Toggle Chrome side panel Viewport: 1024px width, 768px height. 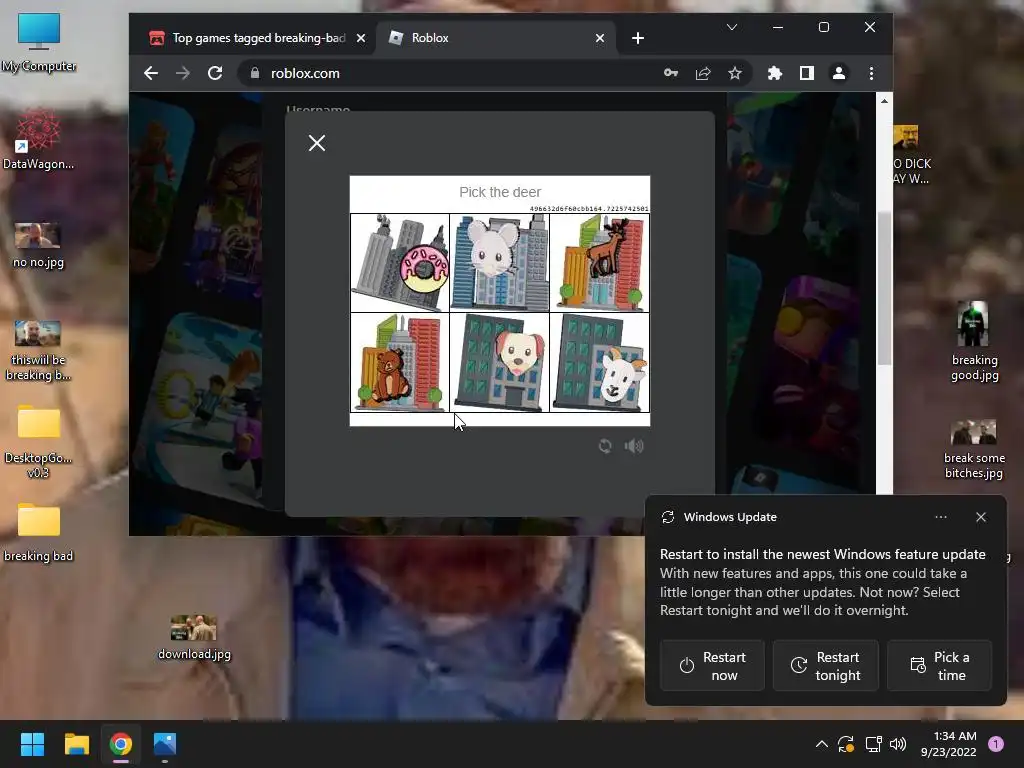point(807,73)
